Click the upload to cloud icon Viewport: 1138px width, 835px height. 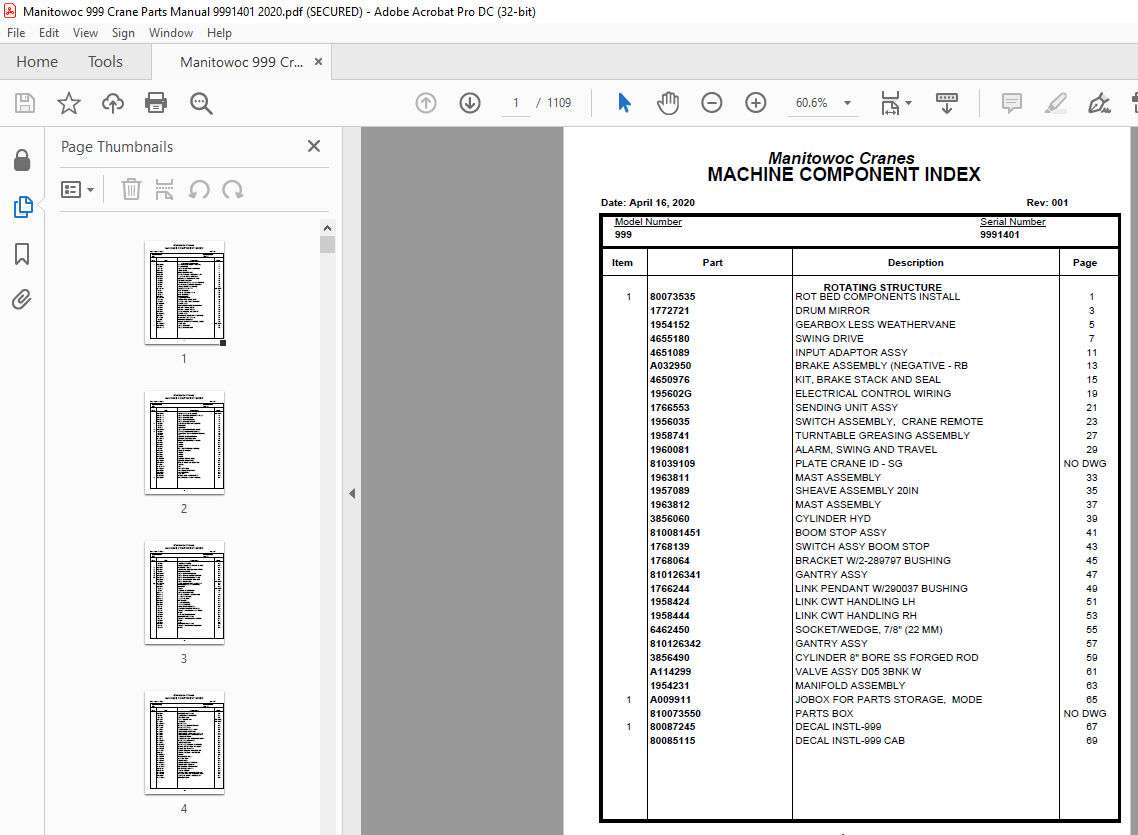point(112,103)
